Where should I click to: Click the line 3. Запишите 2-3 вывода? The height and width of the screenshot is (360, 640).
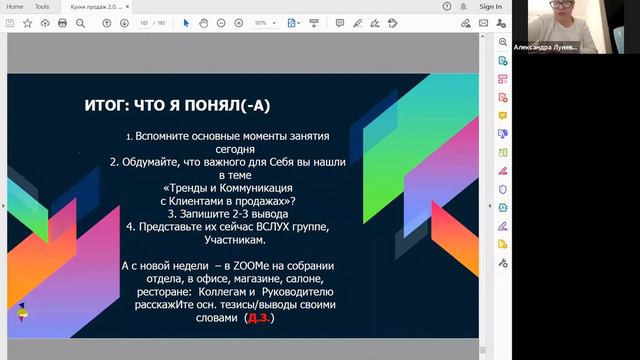coord(228,214)
